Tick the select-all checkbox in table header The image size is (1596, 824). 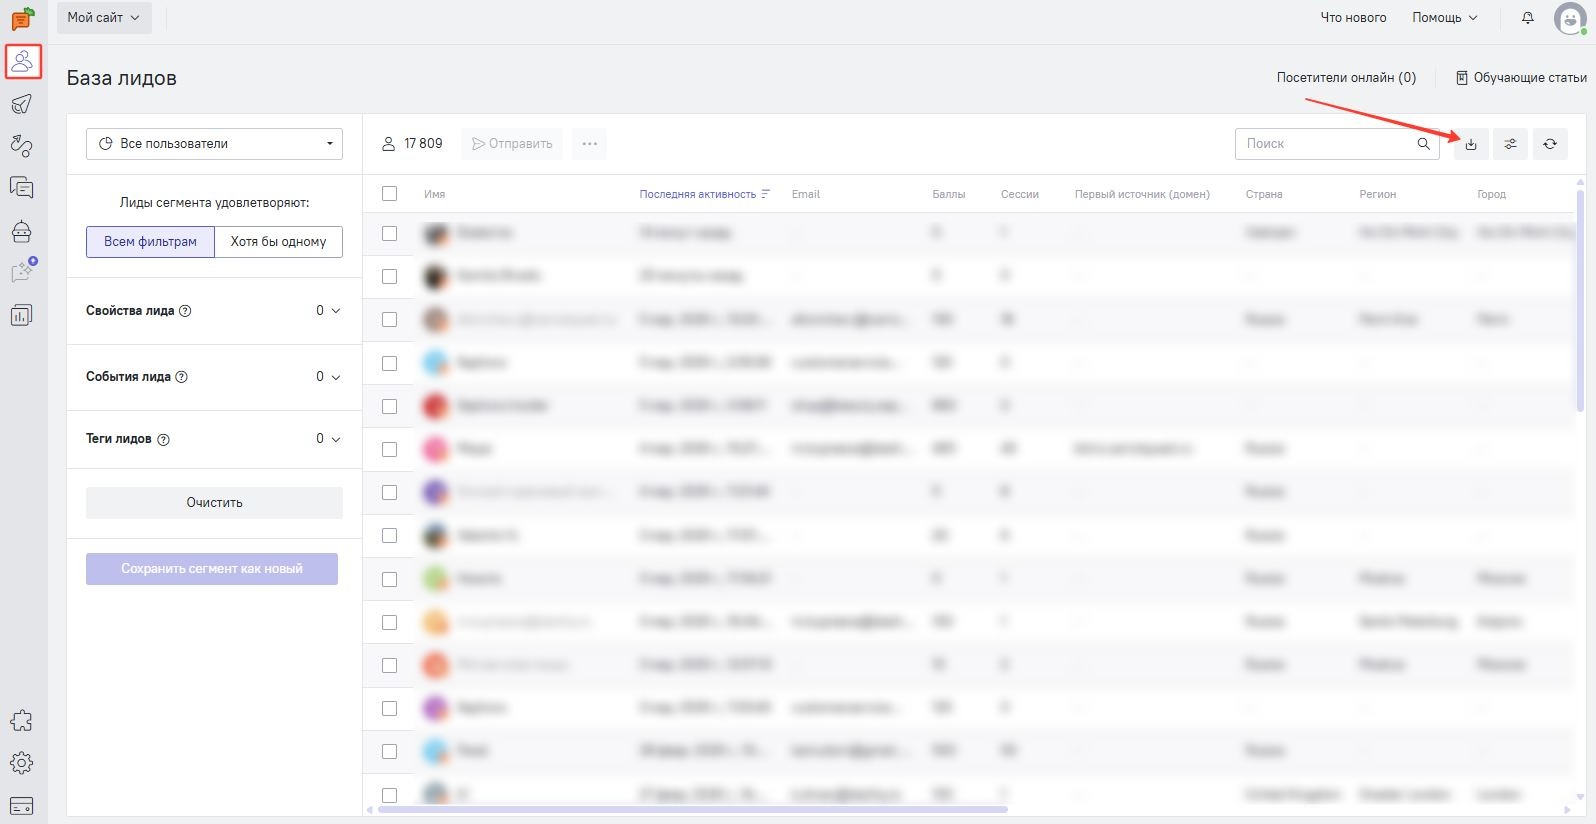(390, 194)
